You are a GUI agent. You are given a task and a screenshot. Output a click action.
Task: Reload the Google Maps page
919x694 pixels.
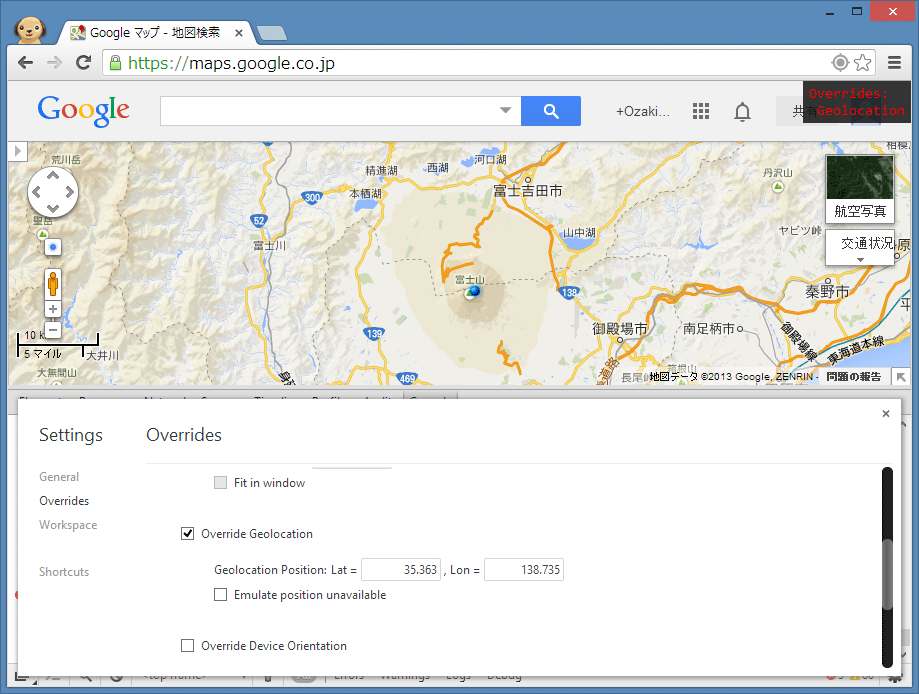click(x=83, y=63)
